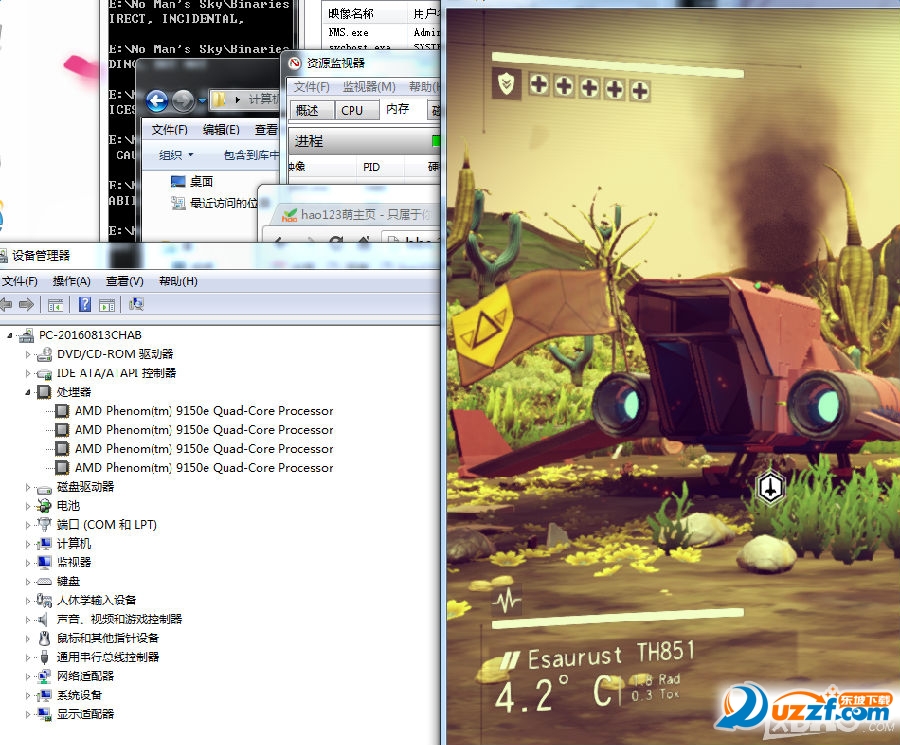Select the keyboard (键盘) device icon
Screen dimensions: 900x745
coord(44,581)
